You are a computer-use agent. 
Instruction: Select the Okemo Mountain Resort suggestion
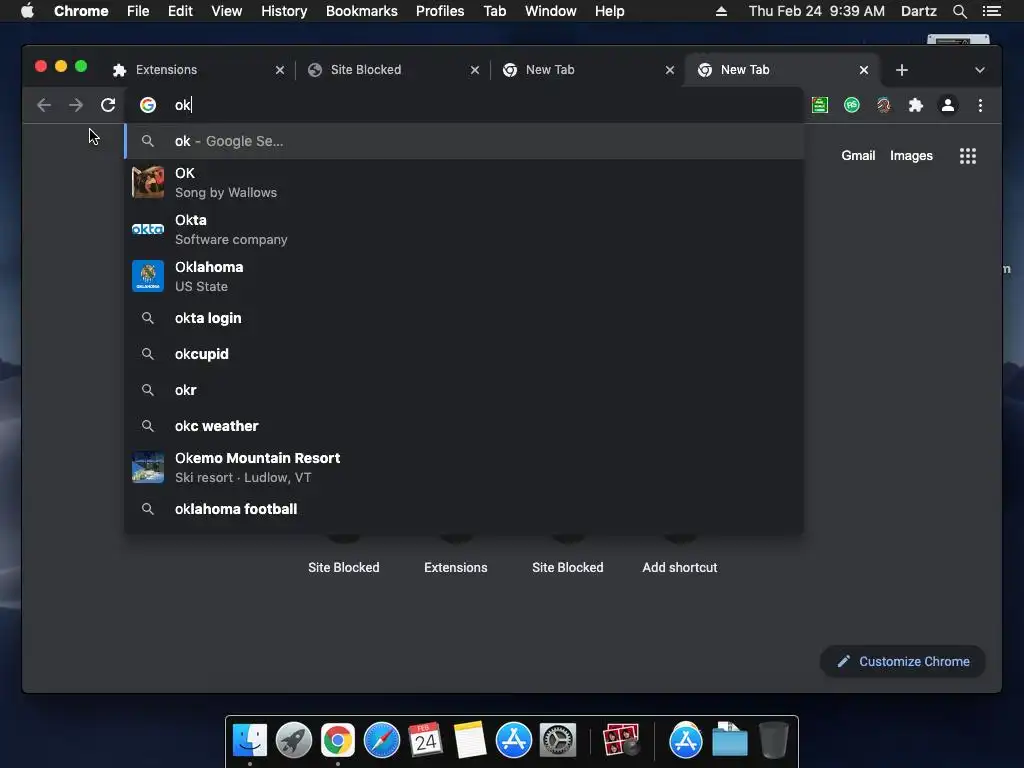(464, 468)
